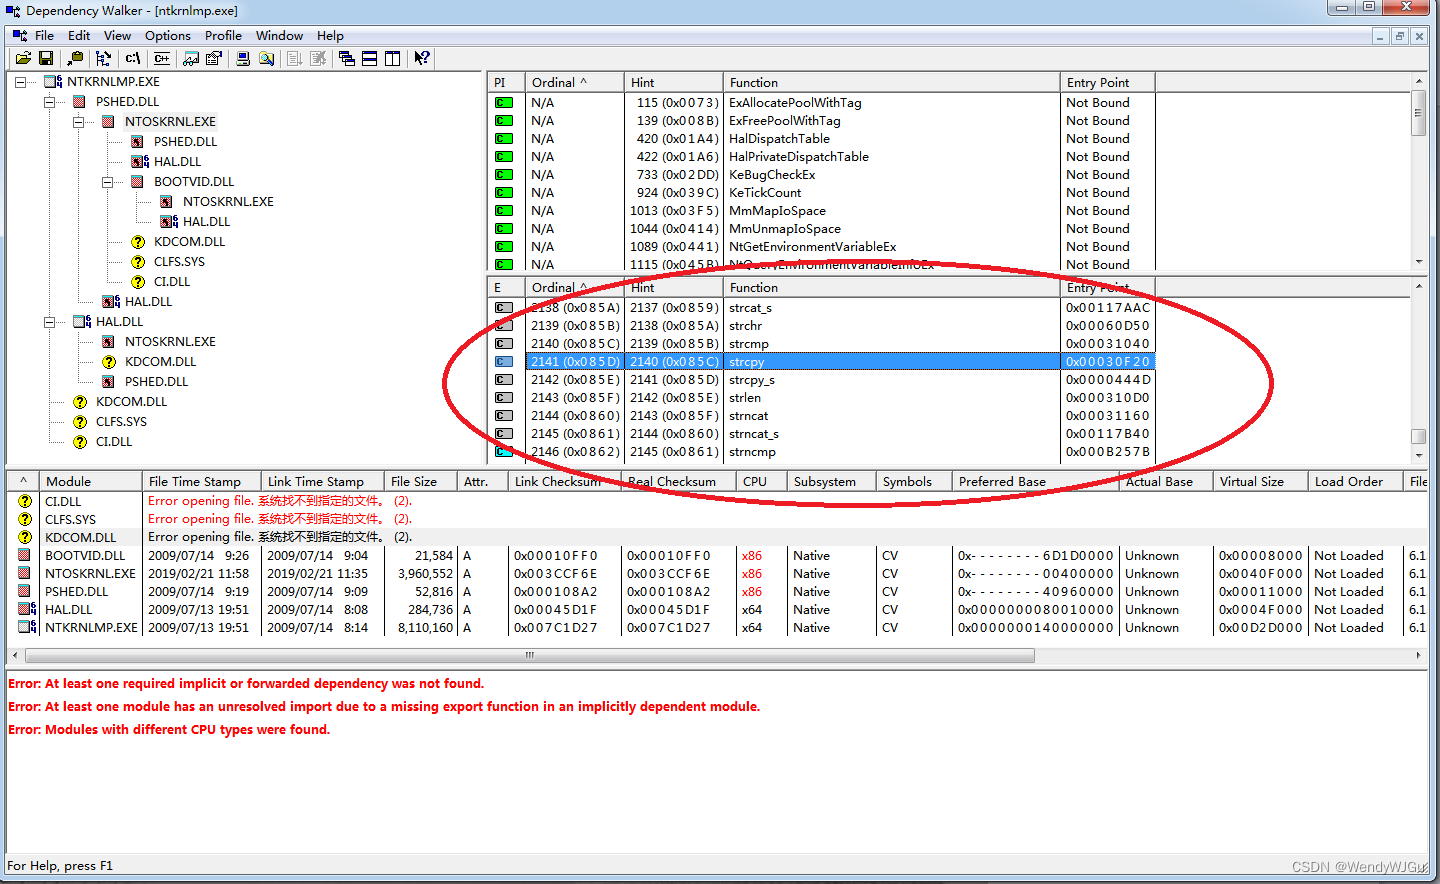1440x884 pixels.
Task: Click the Tile Vertically toolbar icon
Action: click(x=393, y=59)
